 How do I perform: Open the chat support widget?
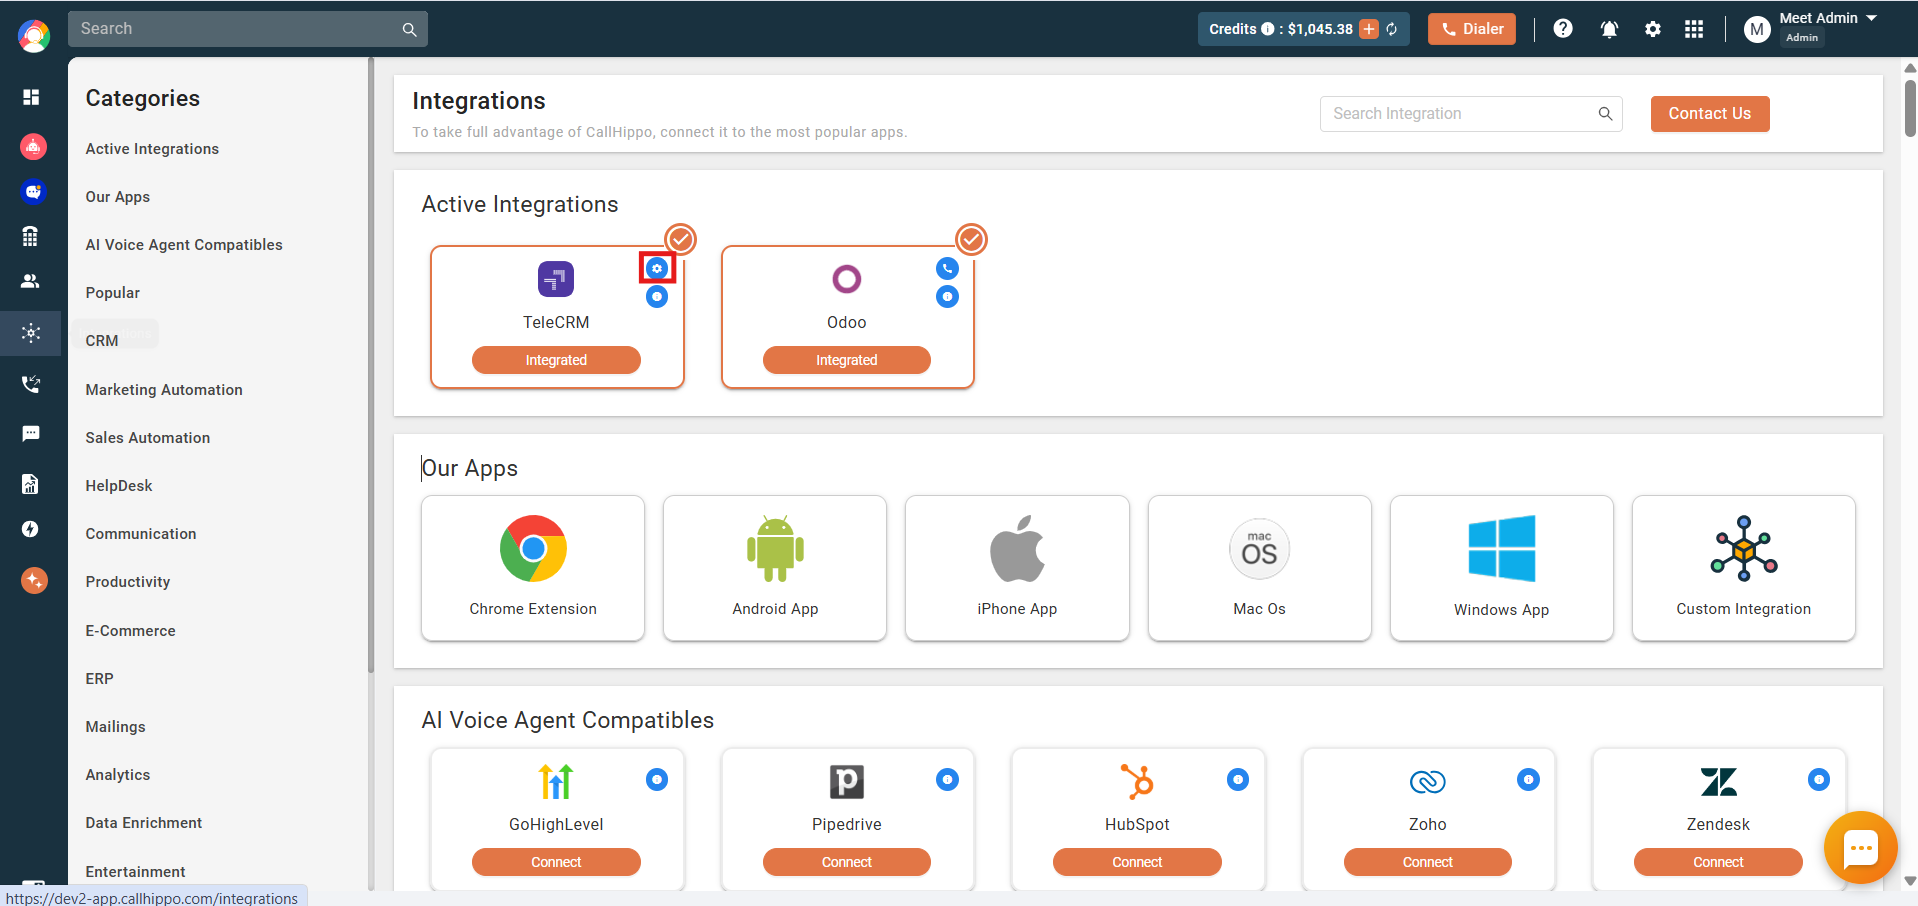[1861, 848]
